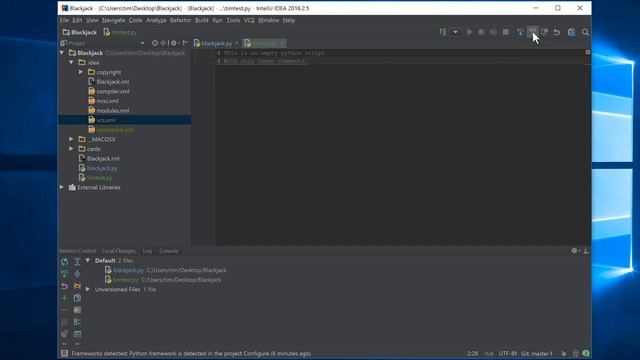Collapse the Default changelist
The height and width of the screenshot is (360, 640).
pos(88,260)
